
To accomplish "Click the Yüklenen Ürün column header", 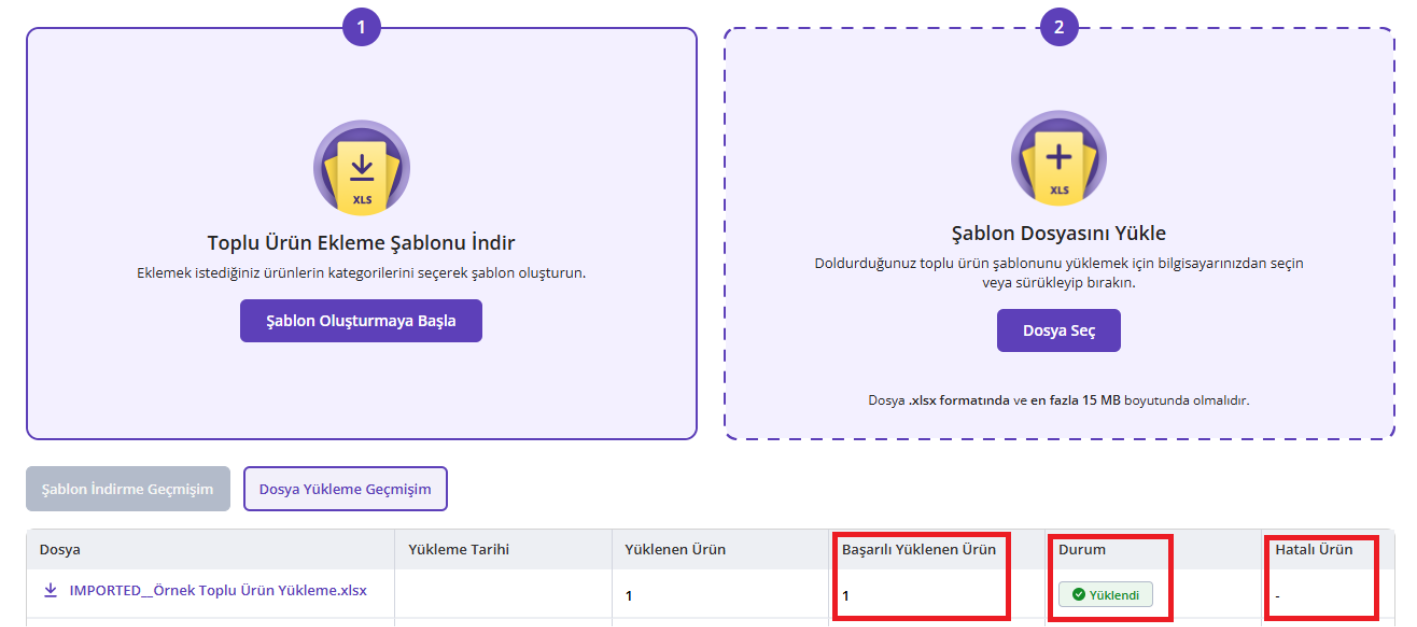I will coord(675,550).
